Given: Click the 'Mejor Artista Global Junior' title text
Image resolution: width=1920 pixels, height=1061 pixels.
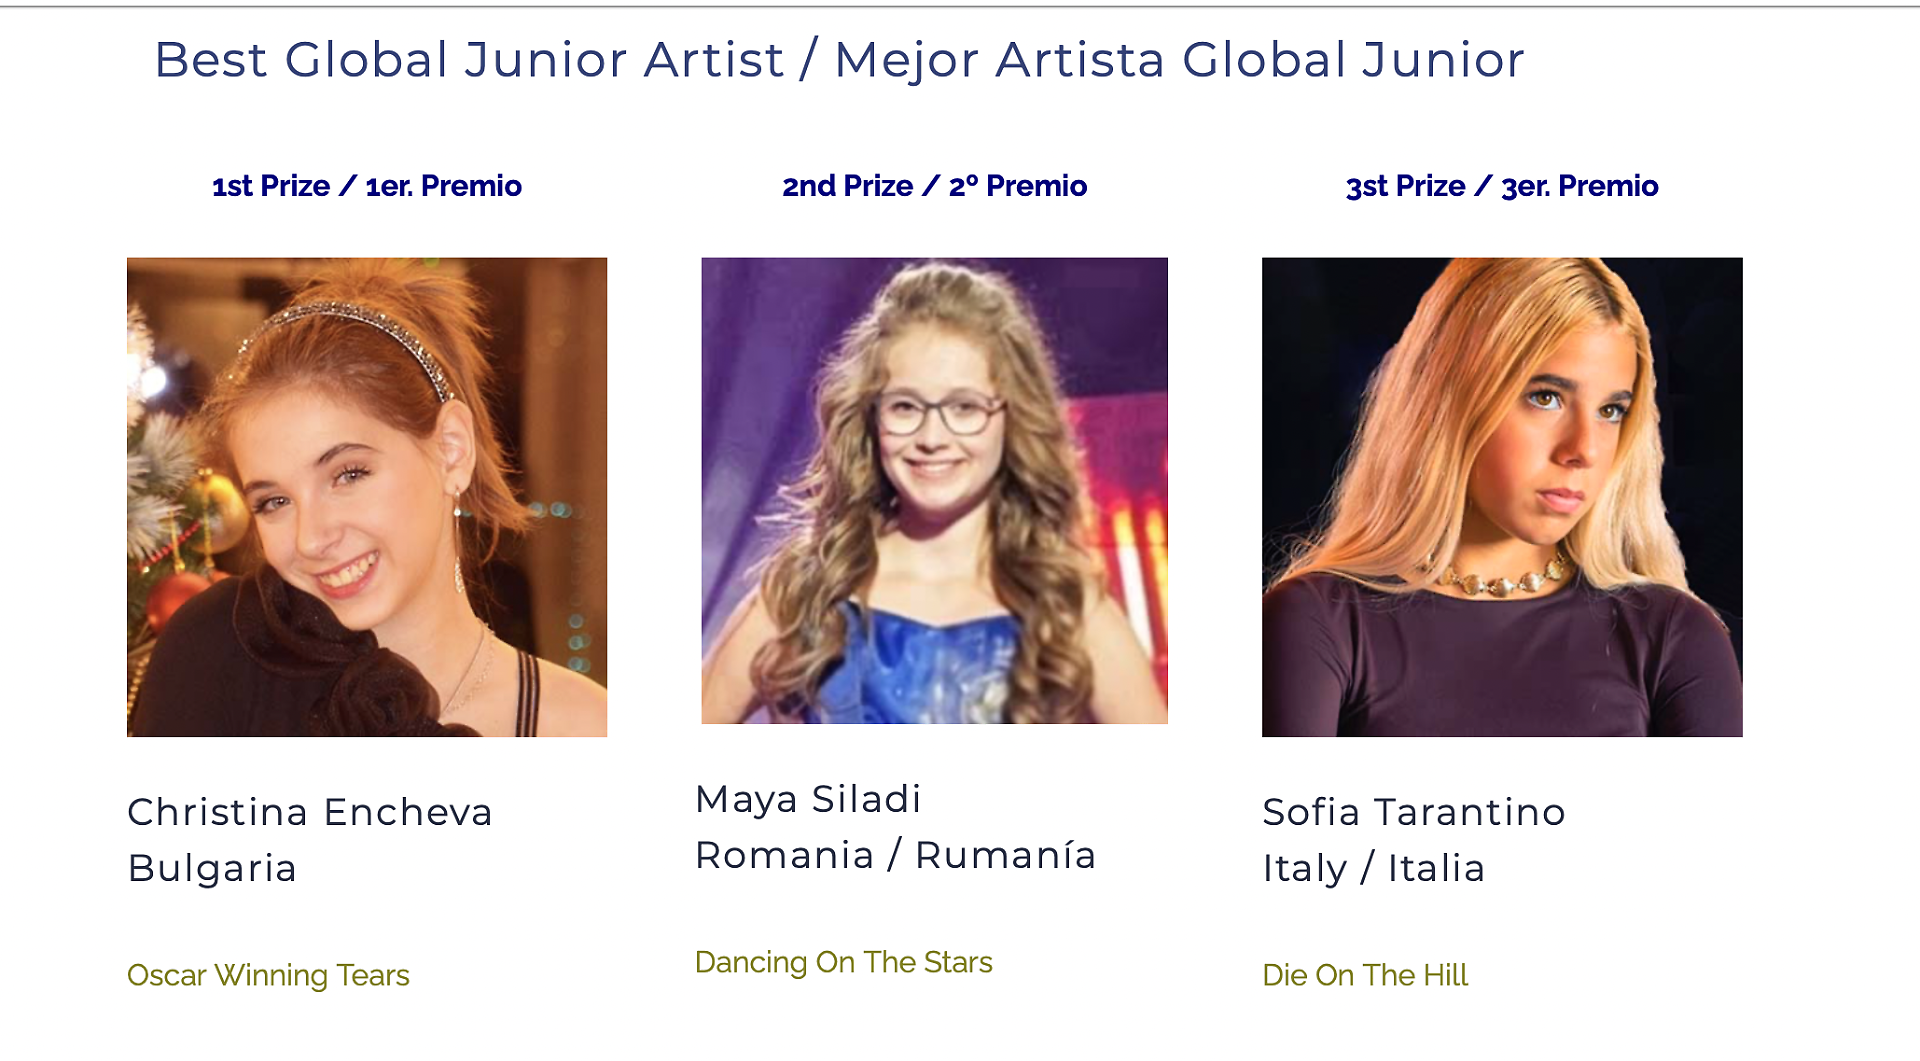Looking at the screenshot, I should (x=1179, y=60).
